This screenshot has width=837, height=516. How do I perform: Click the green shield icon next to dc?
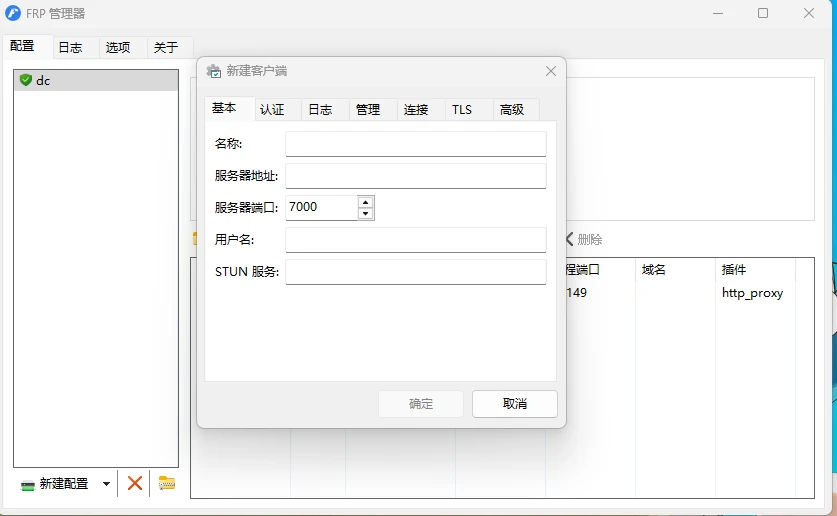click(26, 80)
